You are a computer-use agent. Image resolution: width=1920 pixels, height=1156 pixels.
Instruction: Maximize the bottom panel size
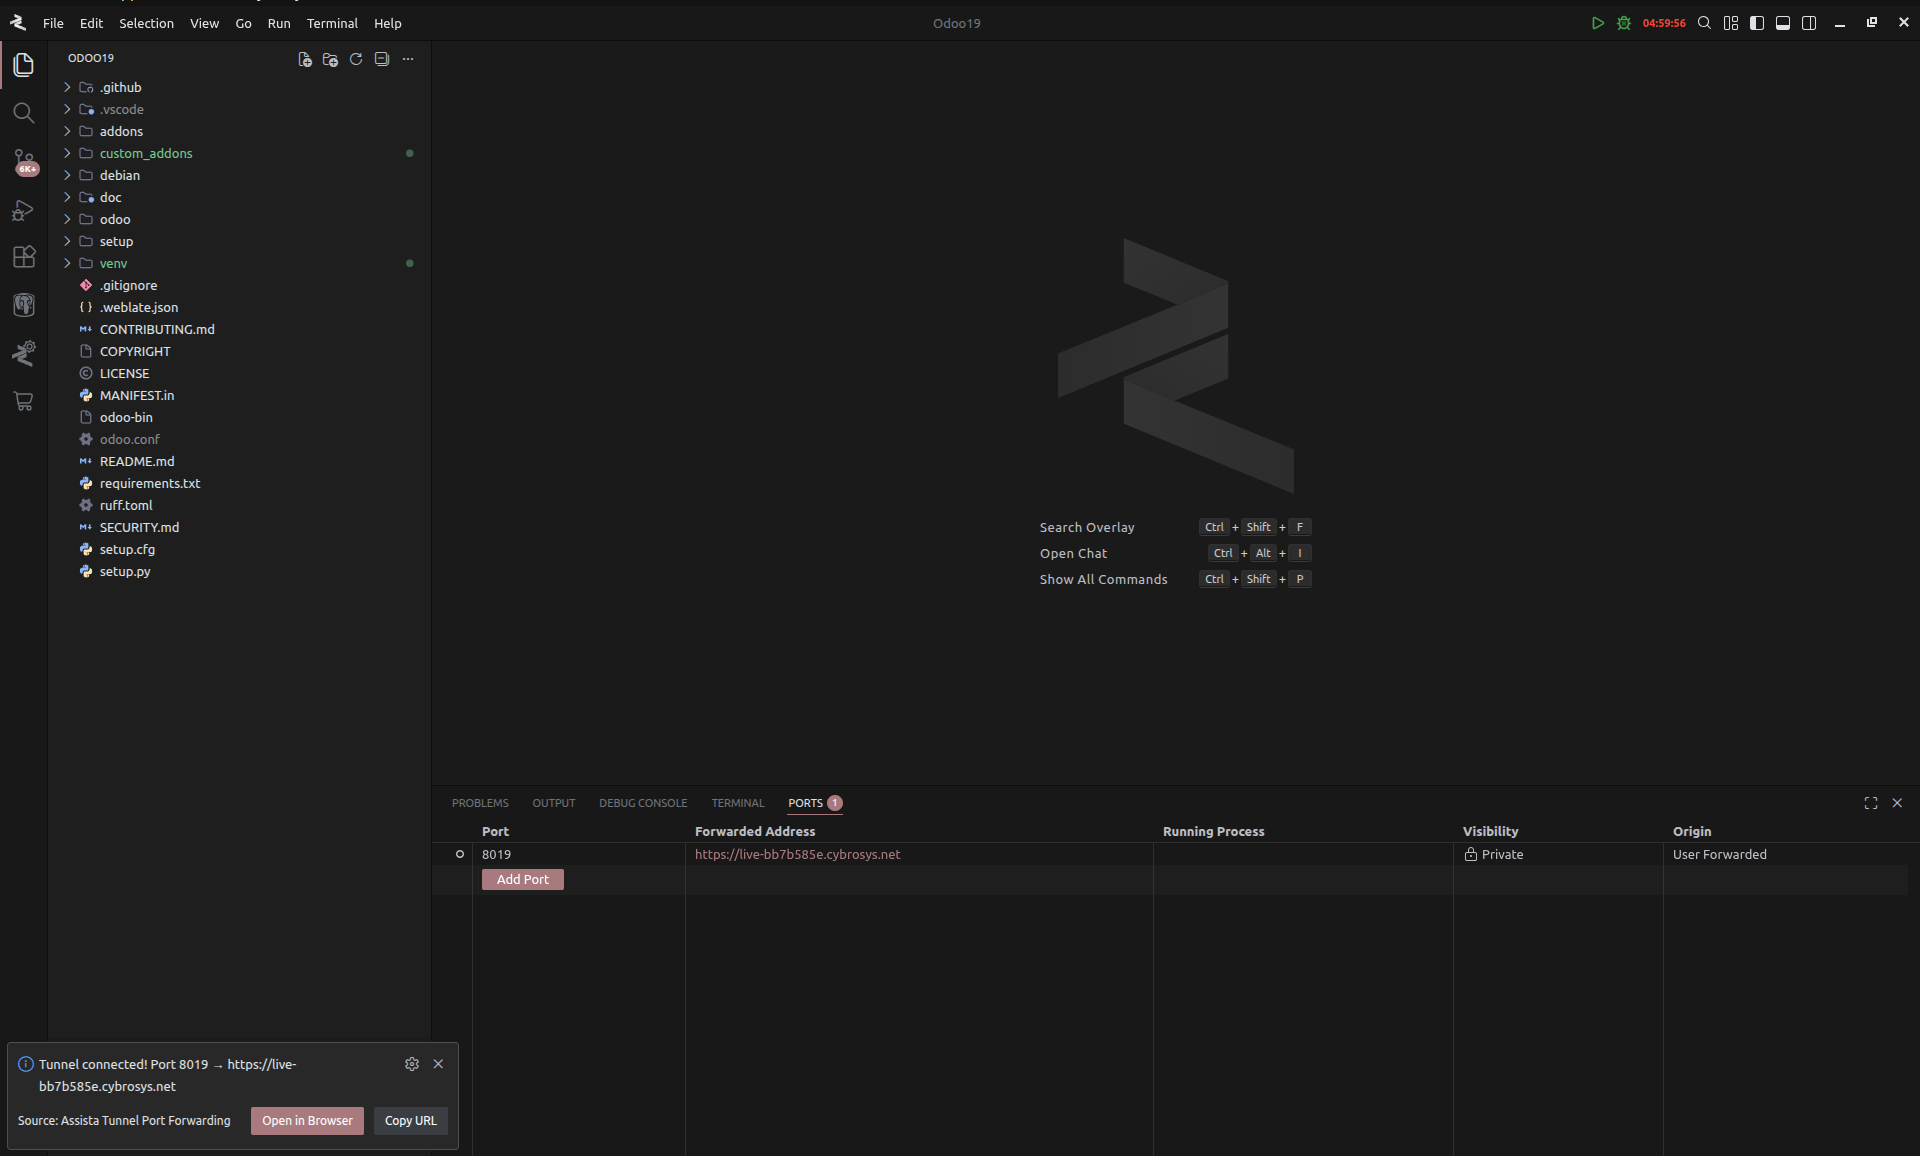coord(1871,803)
